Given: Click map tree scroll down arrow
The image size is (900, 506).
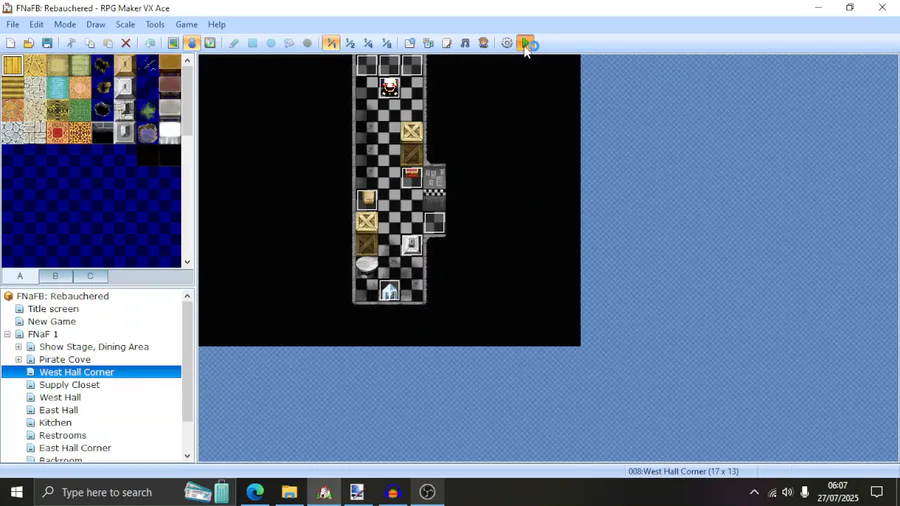Looking at the screenshot, I should pyautogui.click(x=188, y=456).
